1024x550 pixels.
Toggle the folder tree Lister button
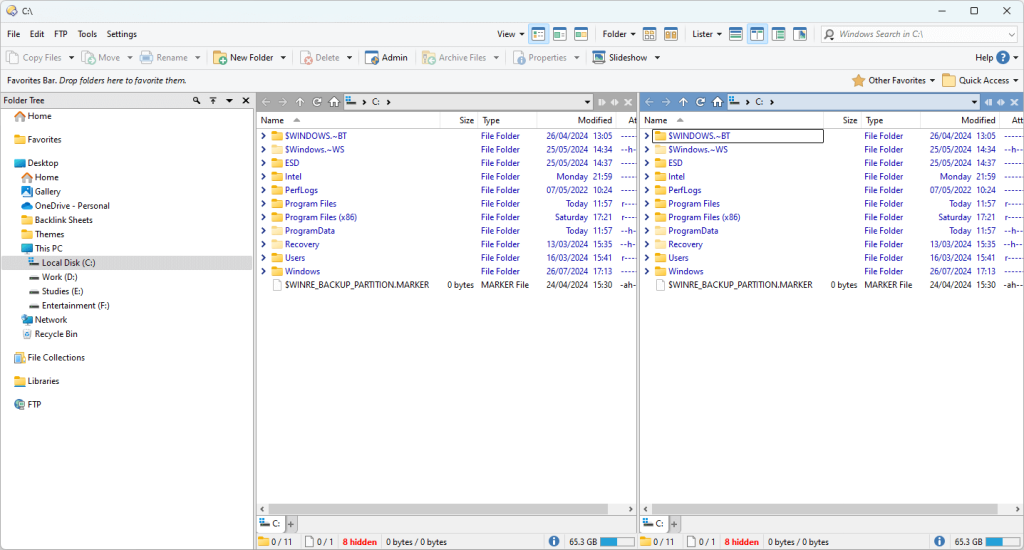tap(779, 34)
